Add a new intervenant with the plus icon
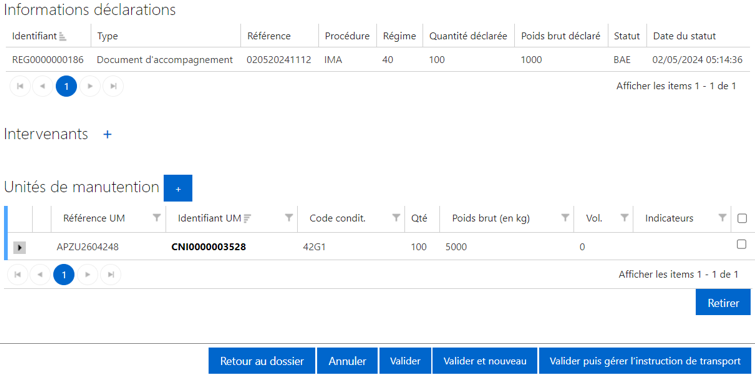Screen dimensions: 755x375 pos(107,135)
